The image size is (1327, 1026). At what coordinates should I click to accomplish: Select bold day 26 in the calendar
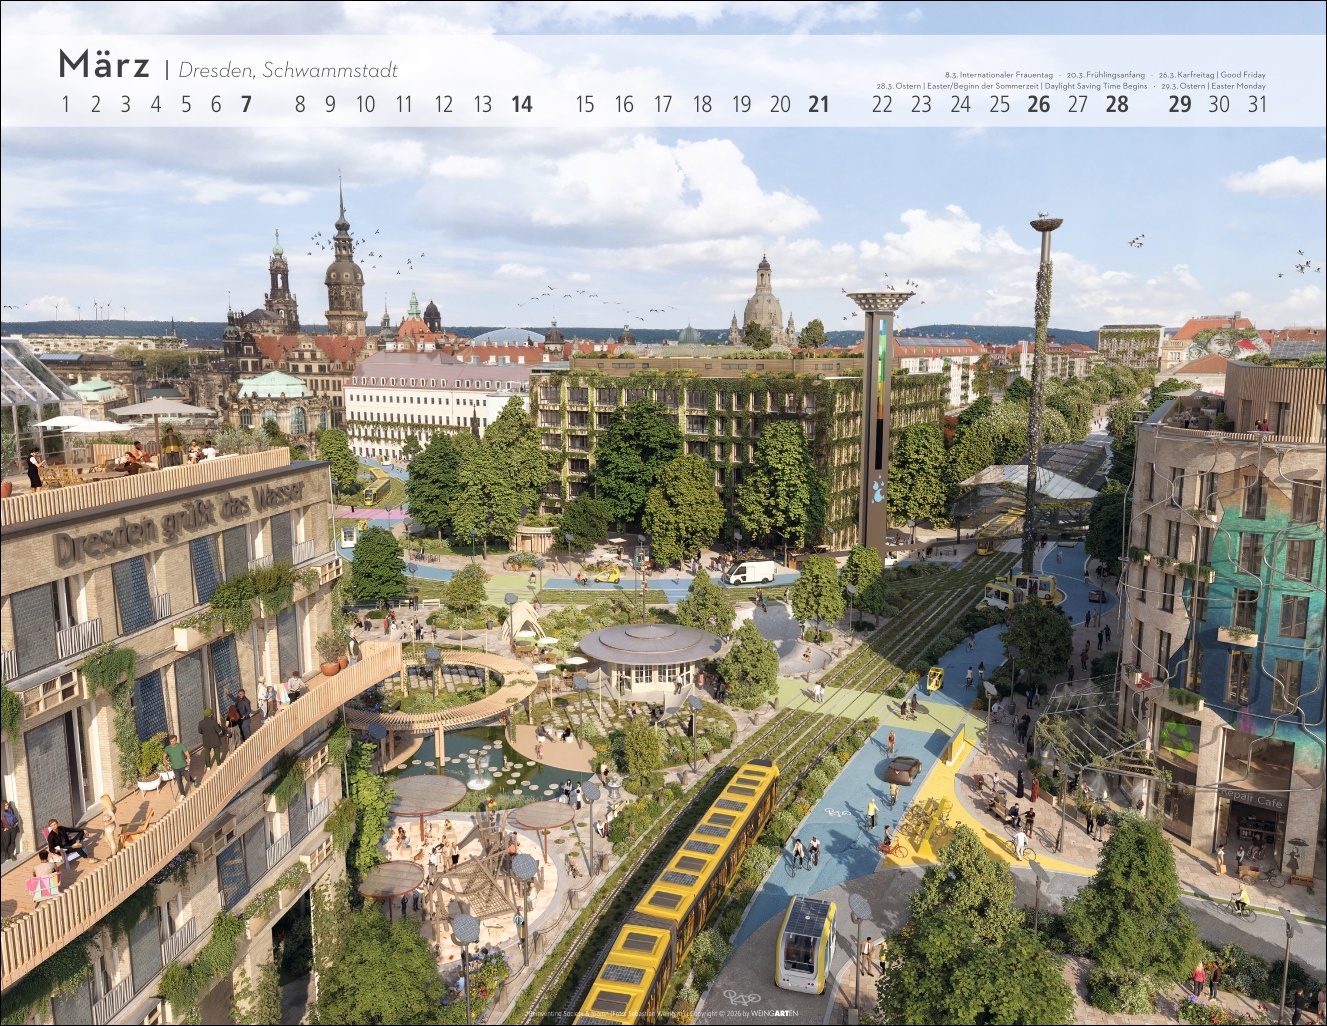point(1039,104)
